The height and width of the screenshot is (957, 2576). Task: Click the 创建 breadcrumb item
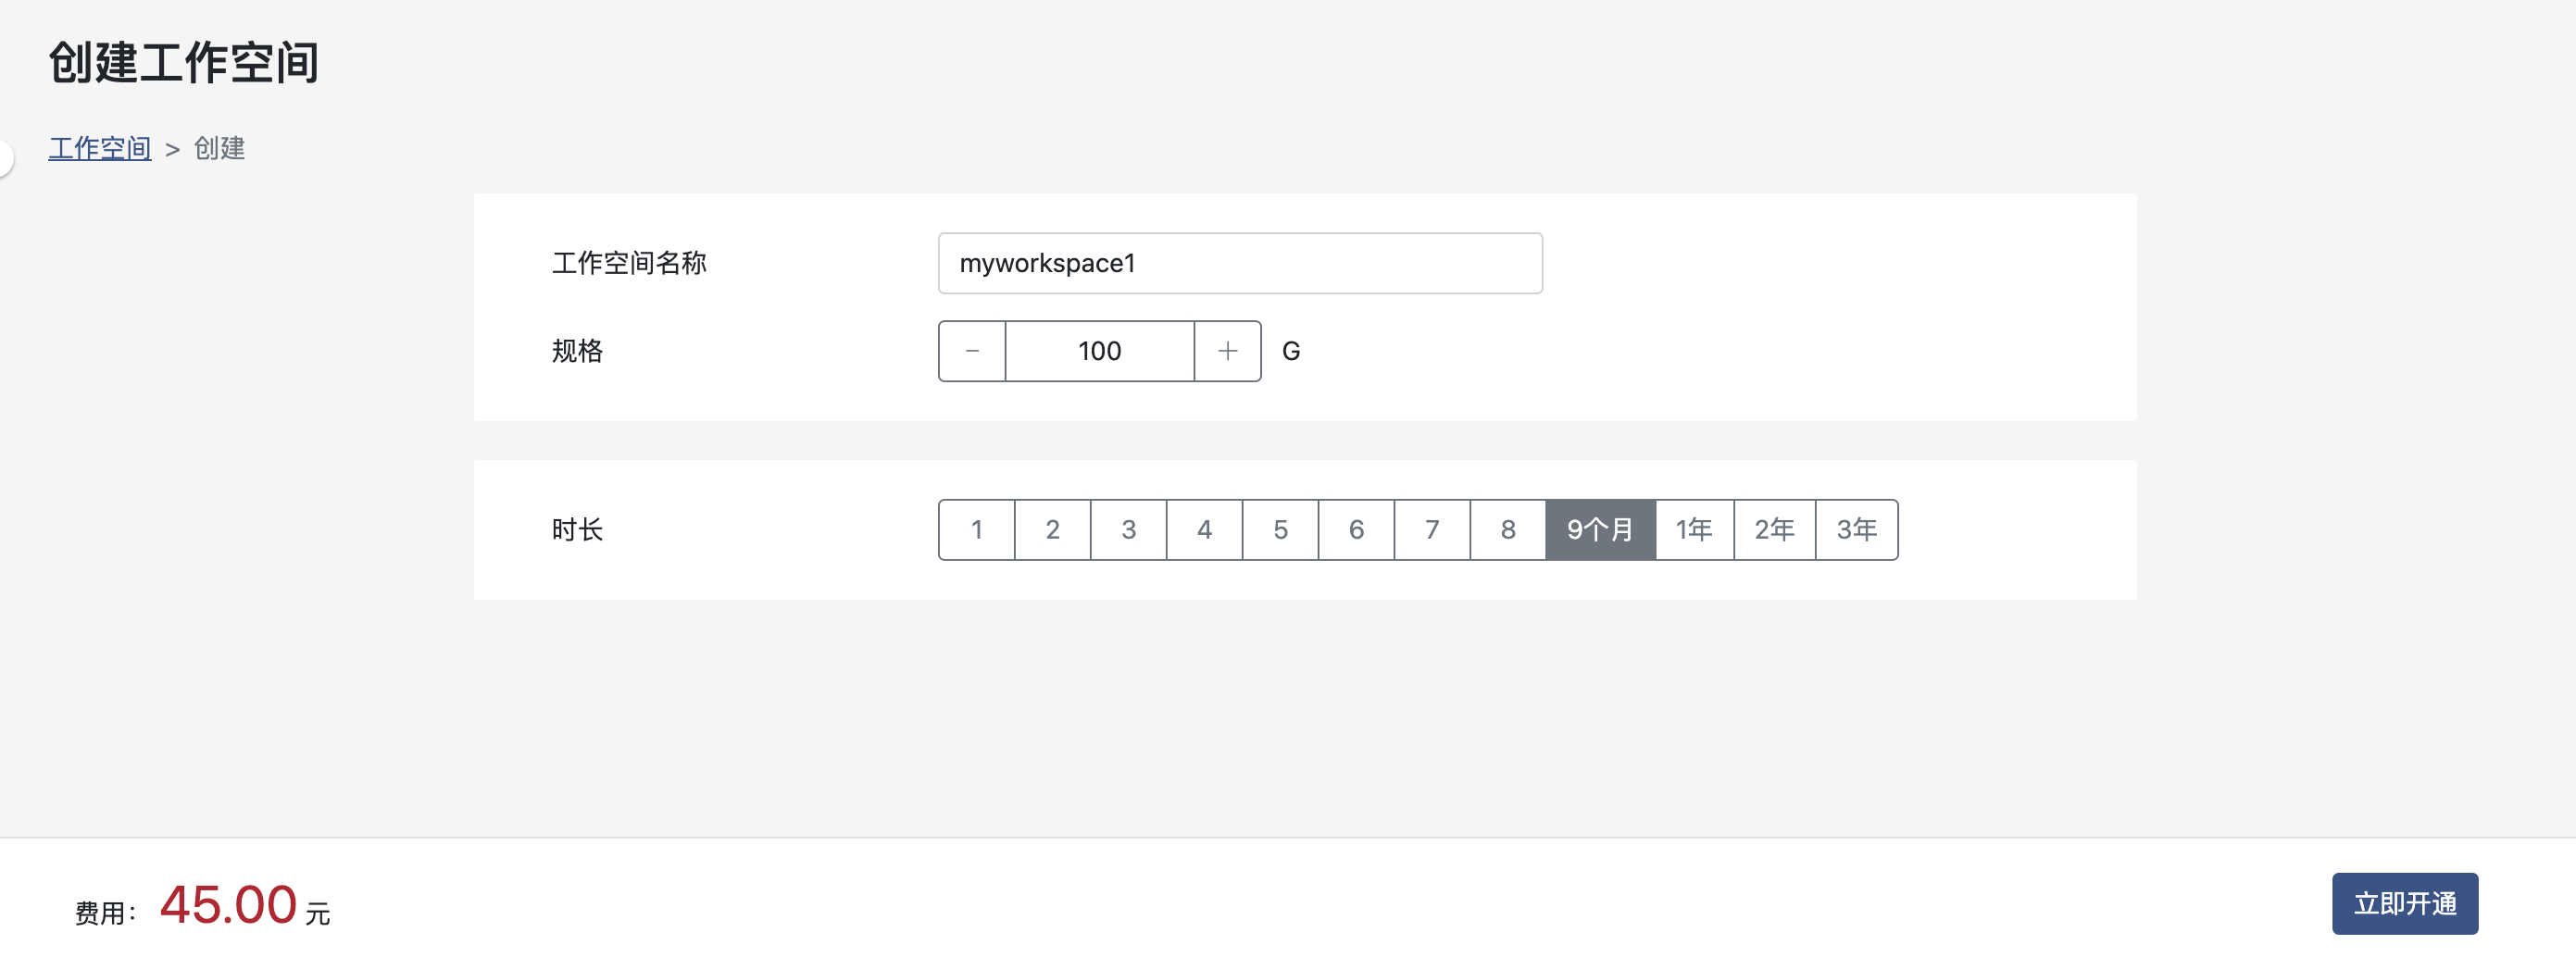[219, 148]
